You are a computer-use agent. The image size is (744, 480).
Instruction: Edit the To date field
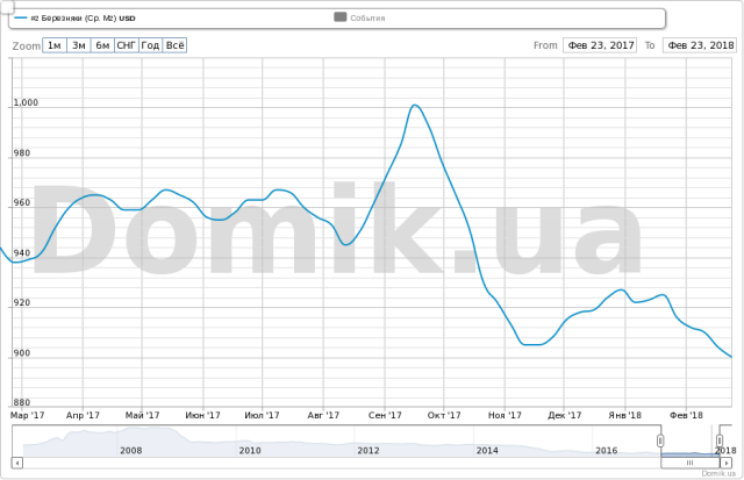pyautogui.click(x=700, y=46)
